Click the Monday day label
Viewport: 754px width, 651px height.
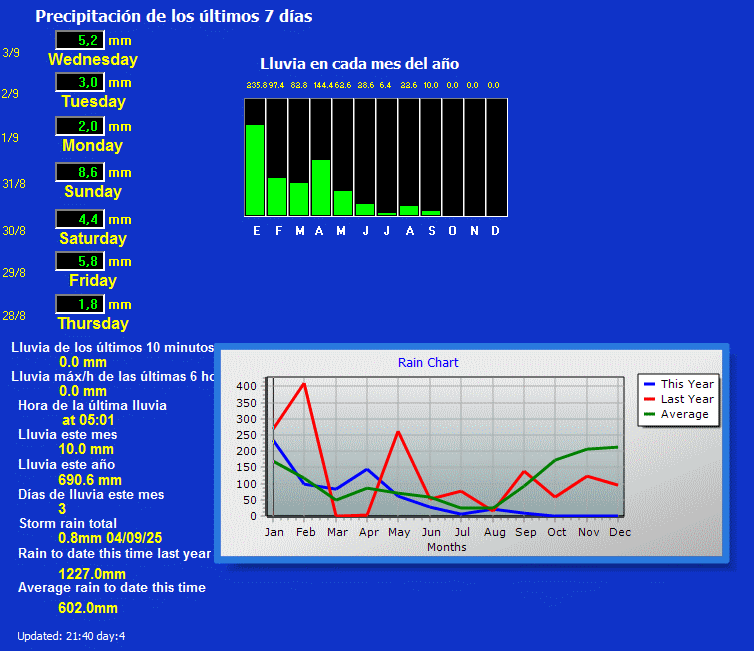[92, 145]
